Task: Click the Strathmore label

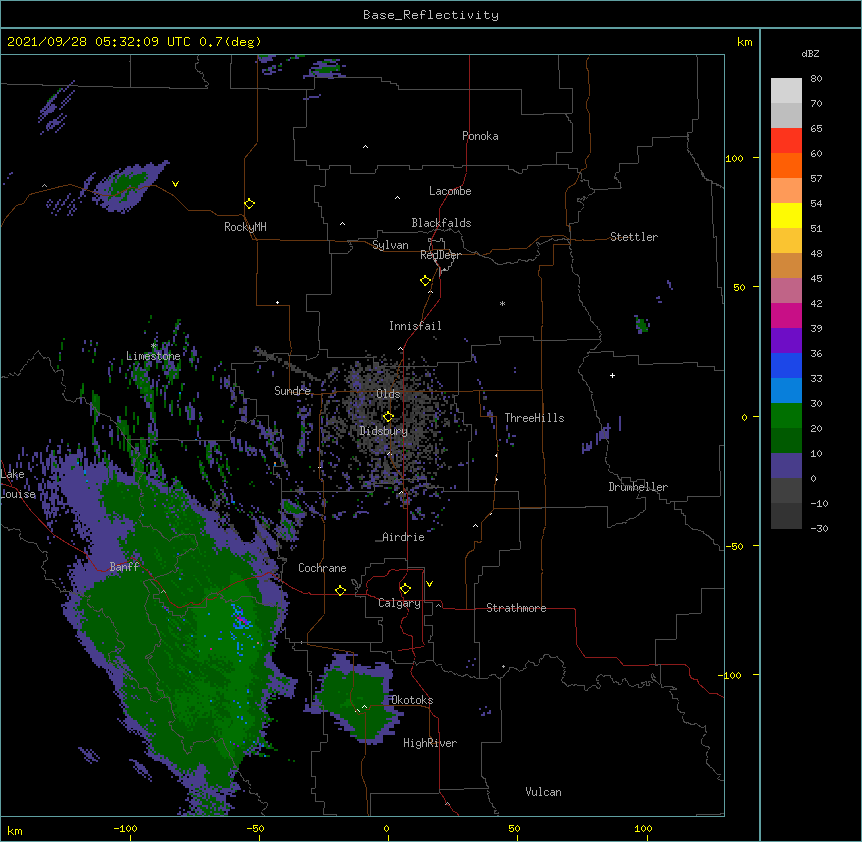Action: (516, 608)
